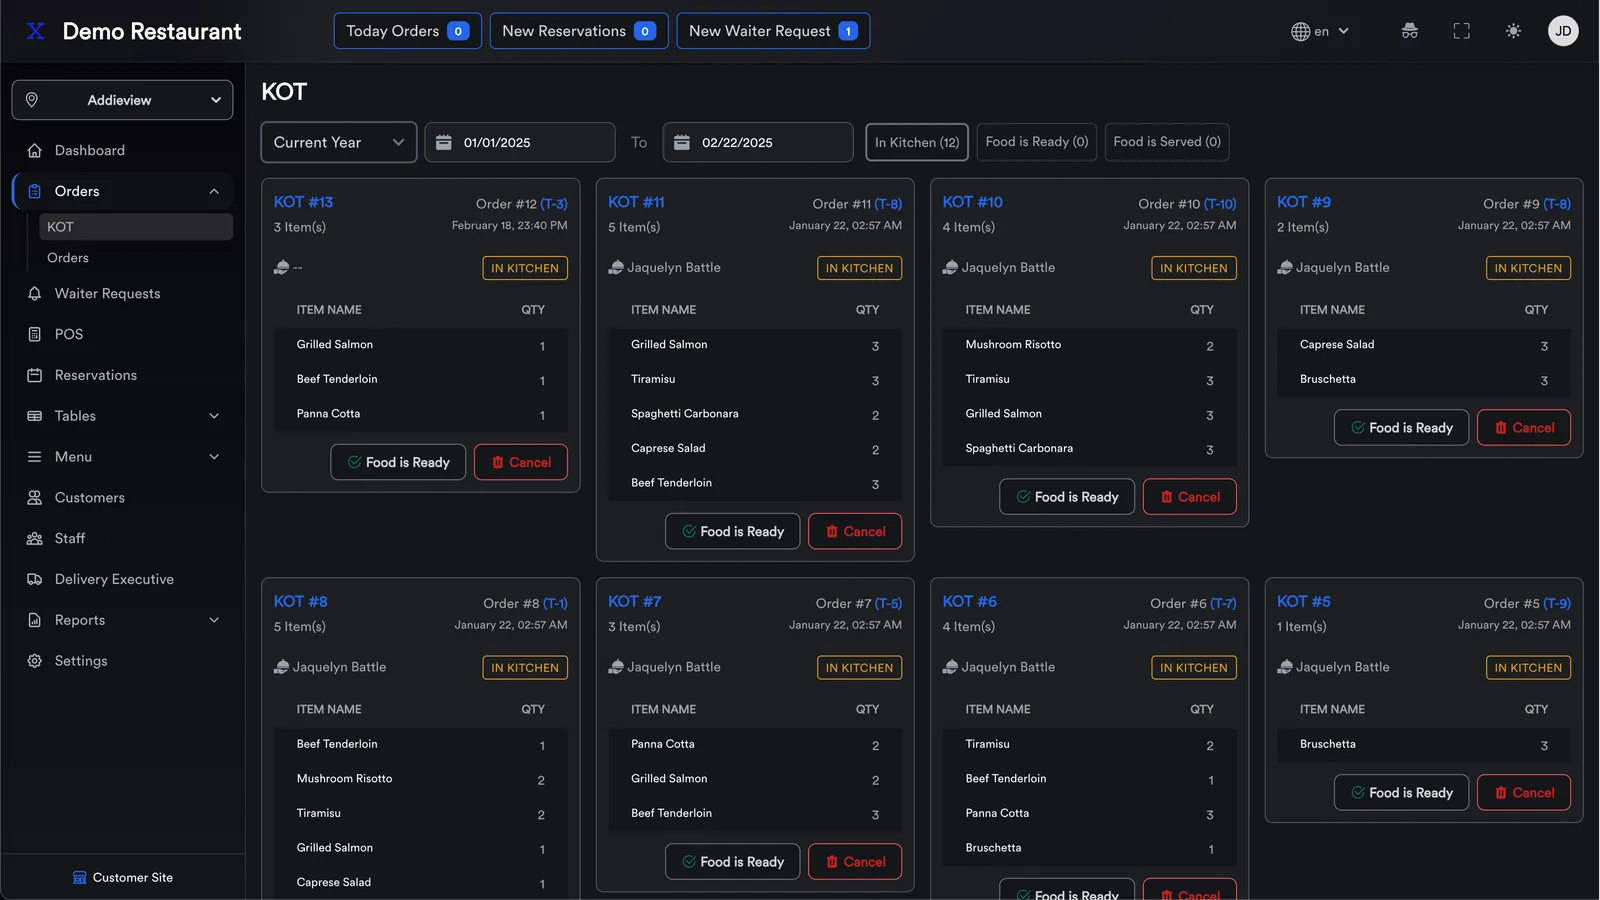Mark KOT #13 as Food is Ready
The width and height of the screenshot is (1600, 900).
398,462
